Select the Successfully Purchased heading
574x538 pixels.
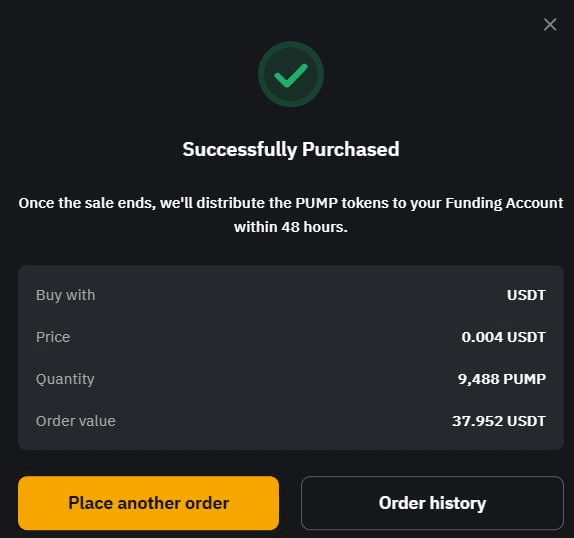point(291,149)
